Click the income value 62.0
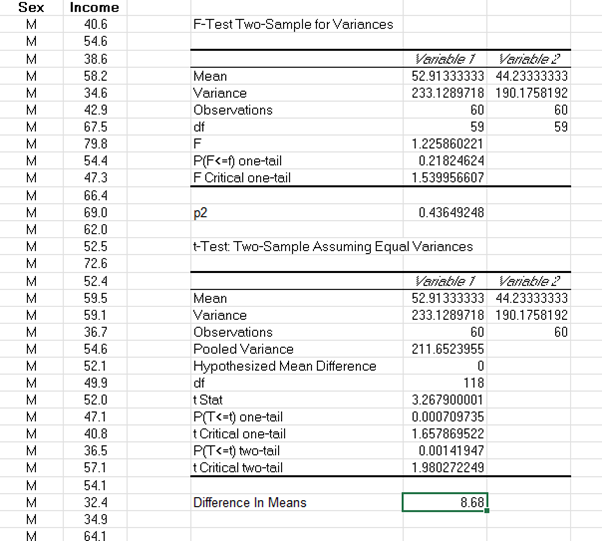 point(95,229)
